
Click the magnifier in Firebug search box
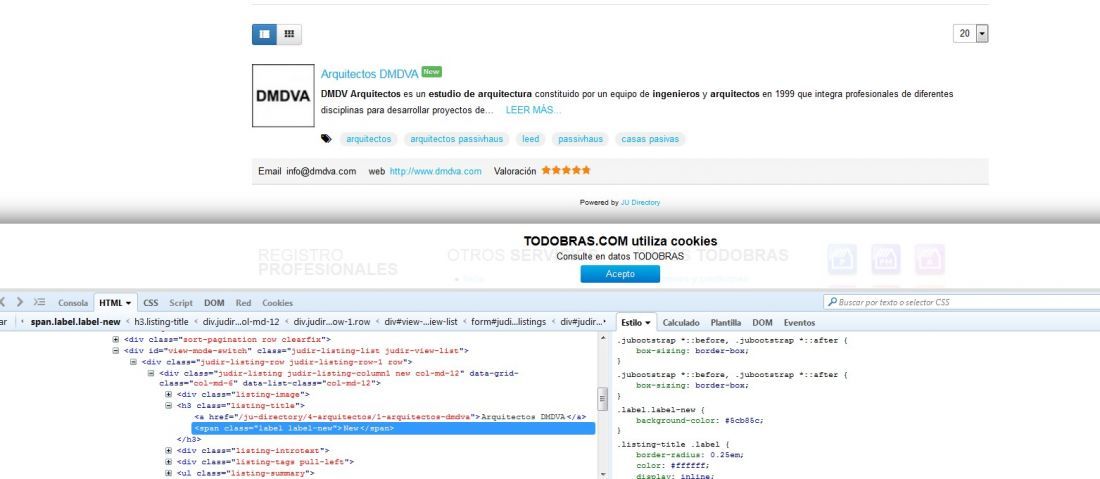pyautogui.click(x=832, y=302)
